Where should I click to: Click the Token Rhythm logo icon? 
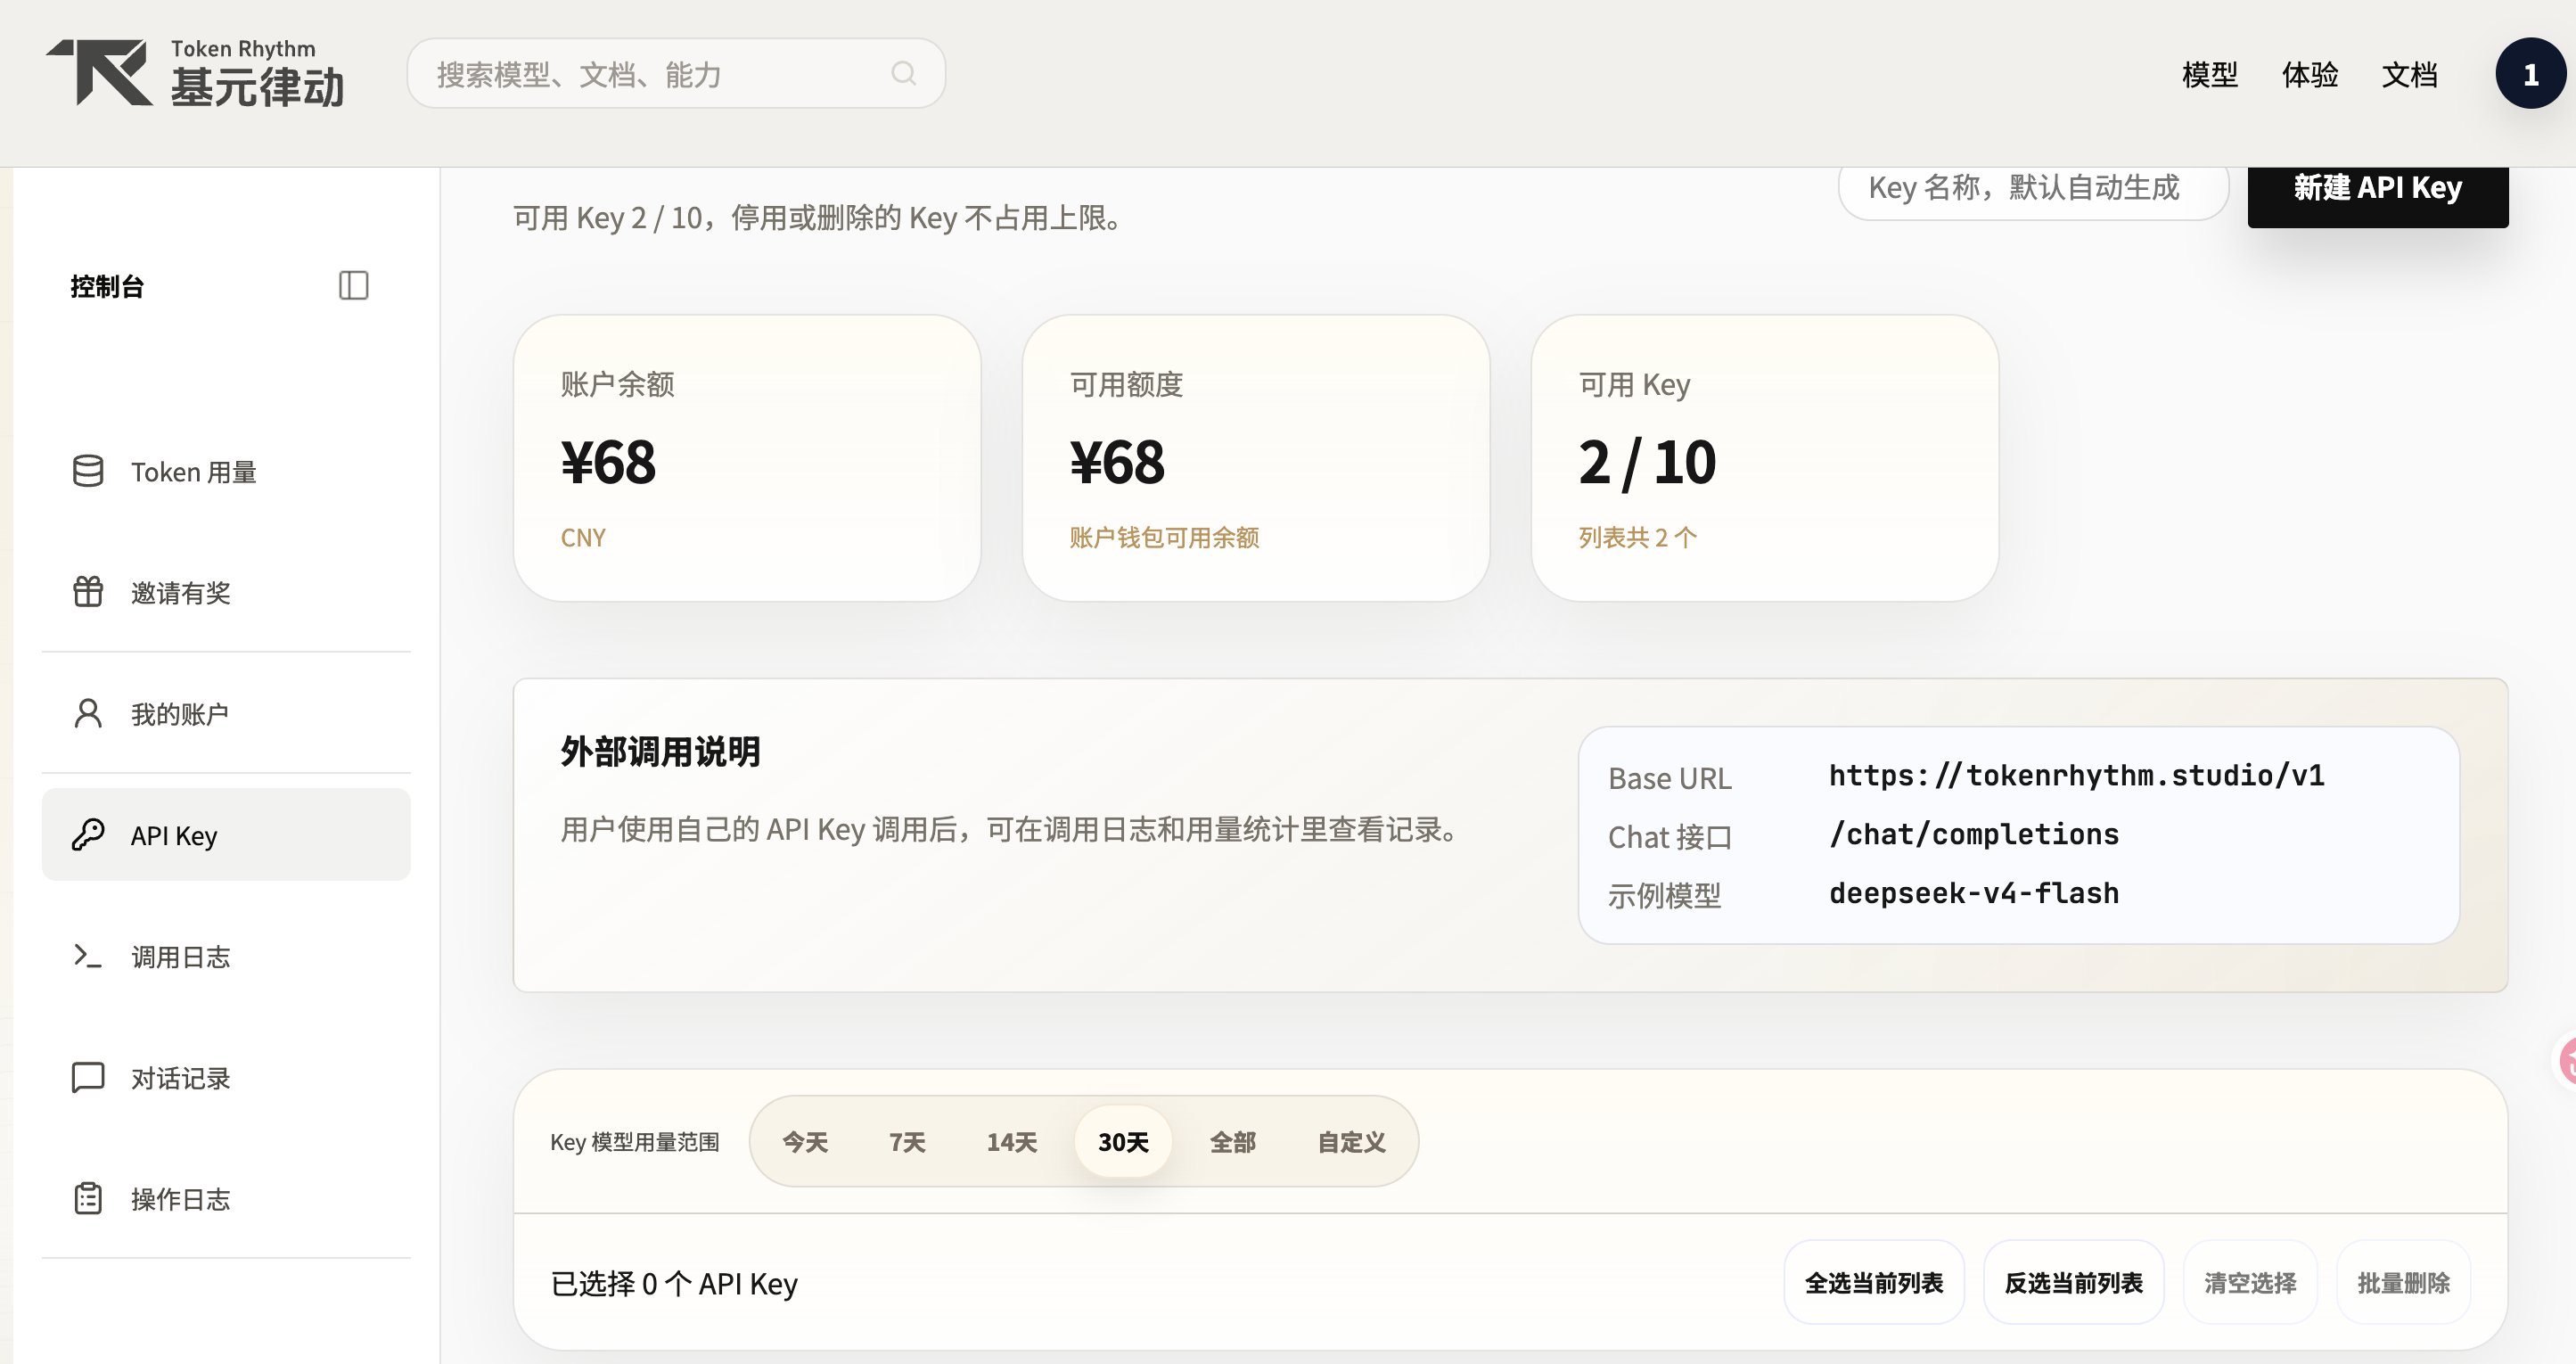tap(100, 72)
